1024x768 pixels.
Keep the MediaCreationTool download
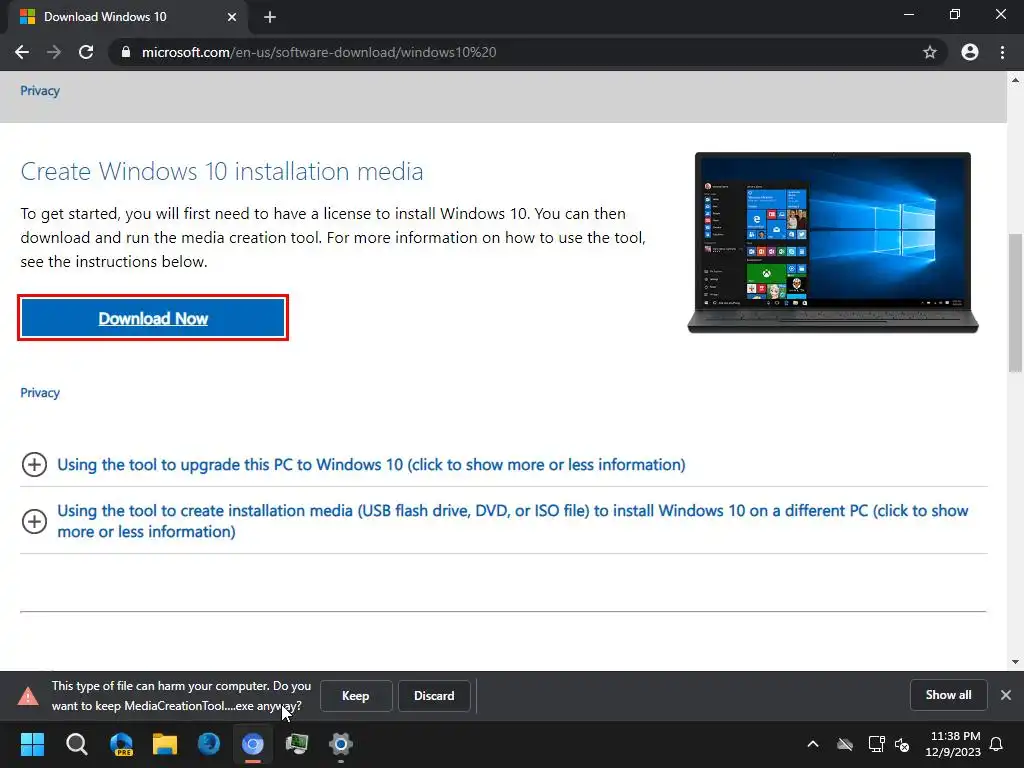[x=356, y=696]
